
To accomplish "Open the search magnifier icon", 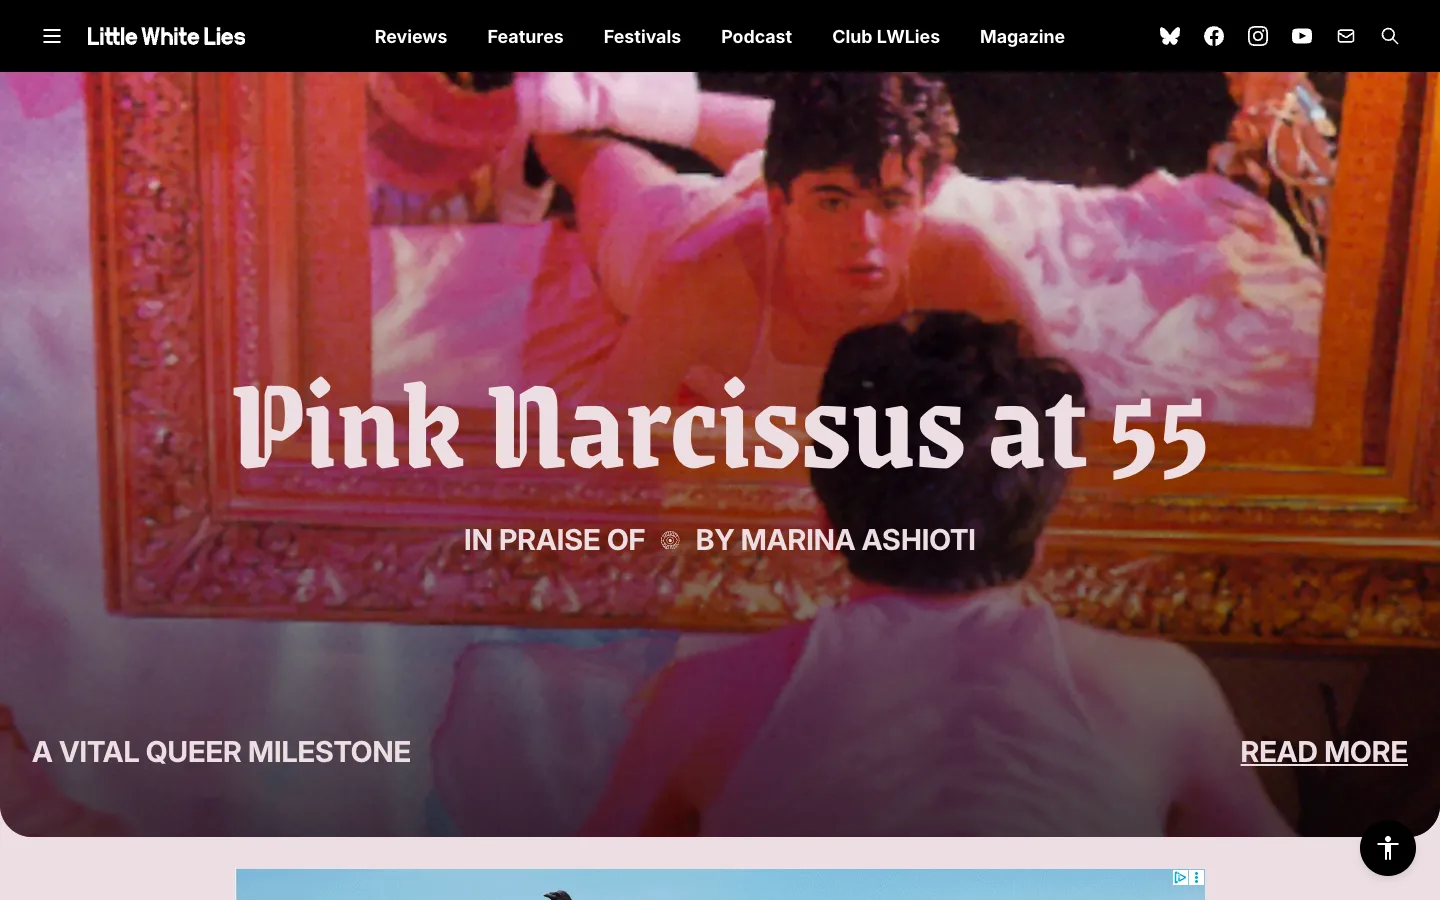I will [1390, 36].
